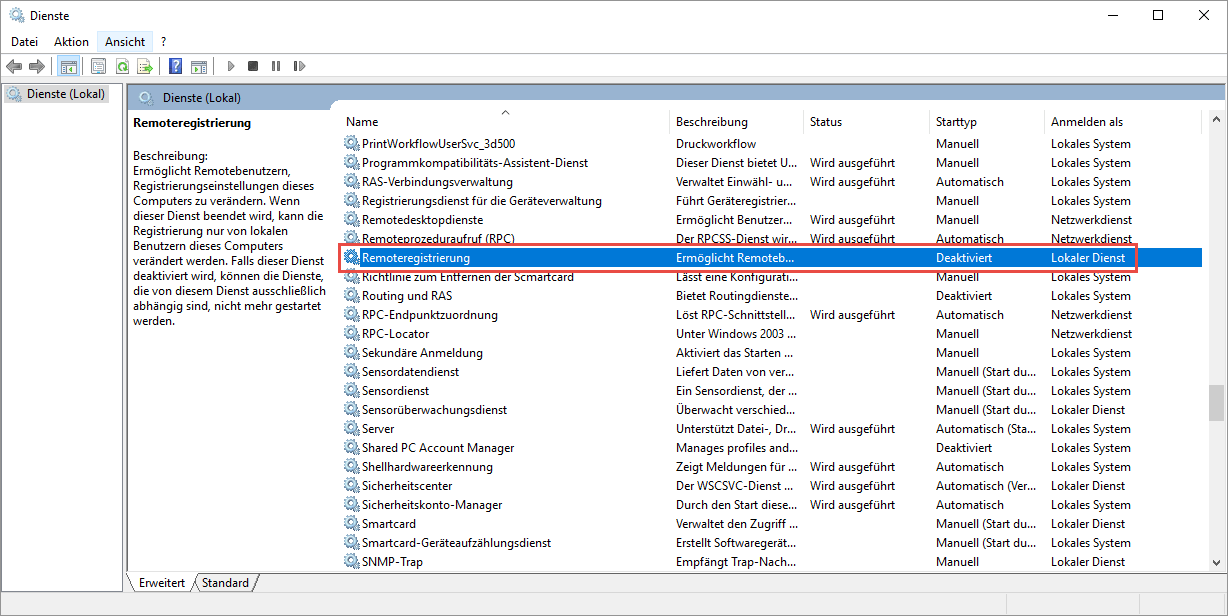Sort by the Name column header
The height and width of the screenshot is (616, 1228).
point(362,122)
